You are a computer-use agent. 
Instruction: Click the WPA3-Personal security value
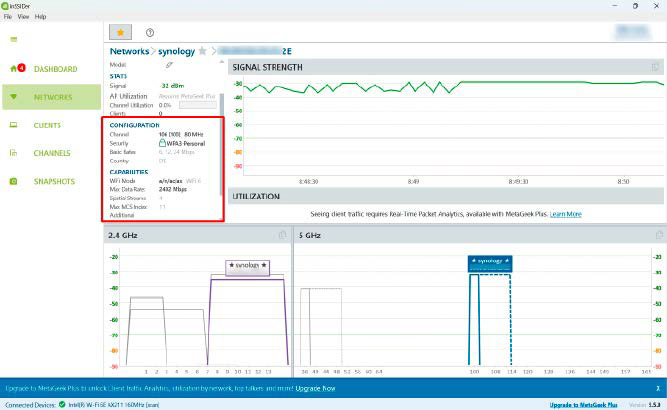point(185,144)
